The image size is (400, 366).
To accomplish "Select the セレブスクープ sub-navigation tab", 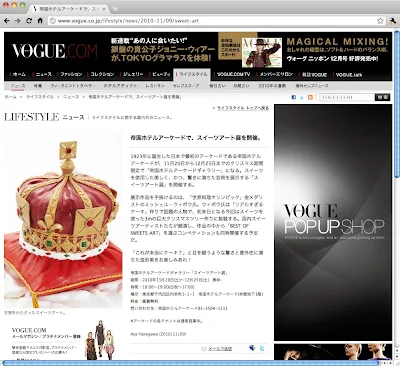I will pyautogui.click(x=186, y=86).
